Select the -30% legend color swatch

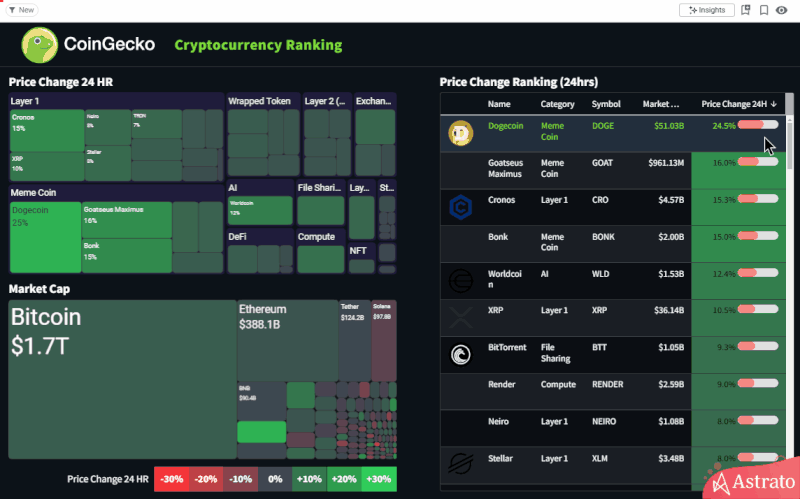coord(171,479)
